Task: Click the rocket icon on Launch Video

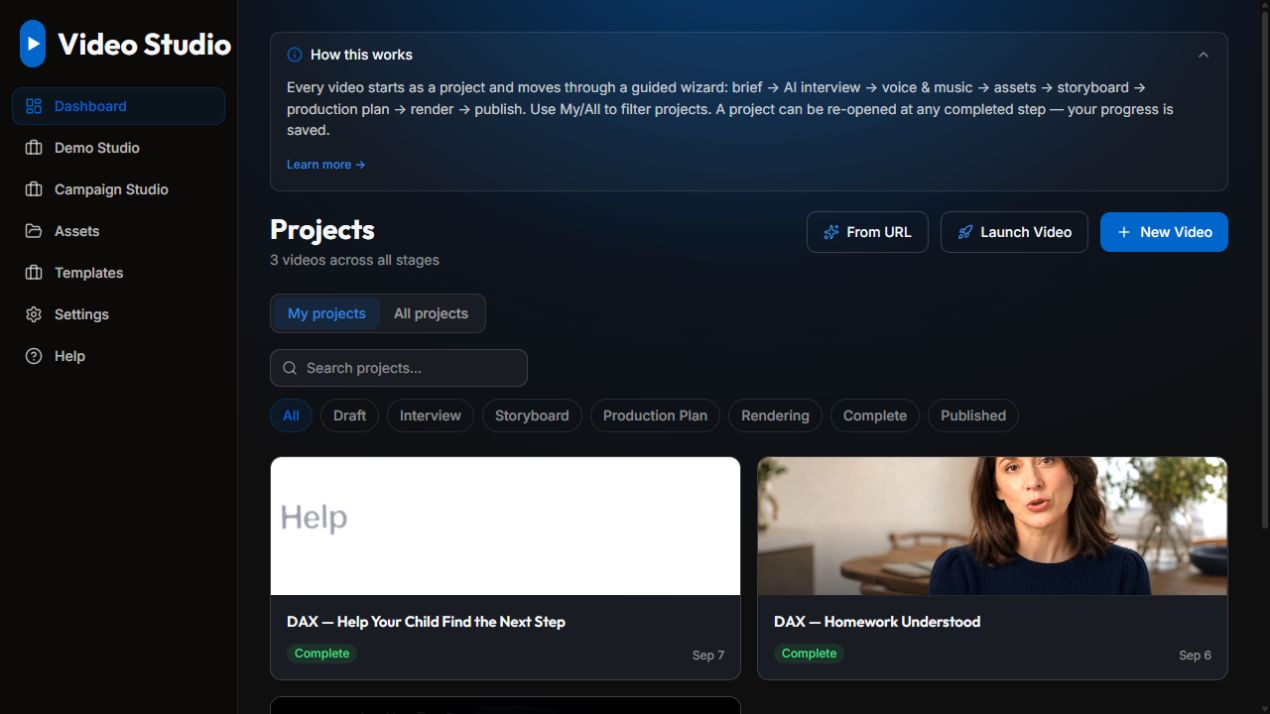Action: click(965, 232)
